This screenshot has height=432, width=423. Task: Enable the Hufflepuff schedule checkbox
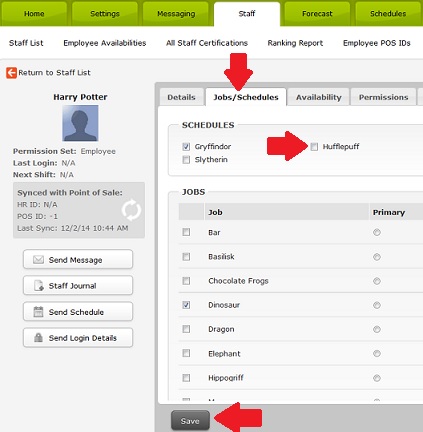tap(314, 147)
